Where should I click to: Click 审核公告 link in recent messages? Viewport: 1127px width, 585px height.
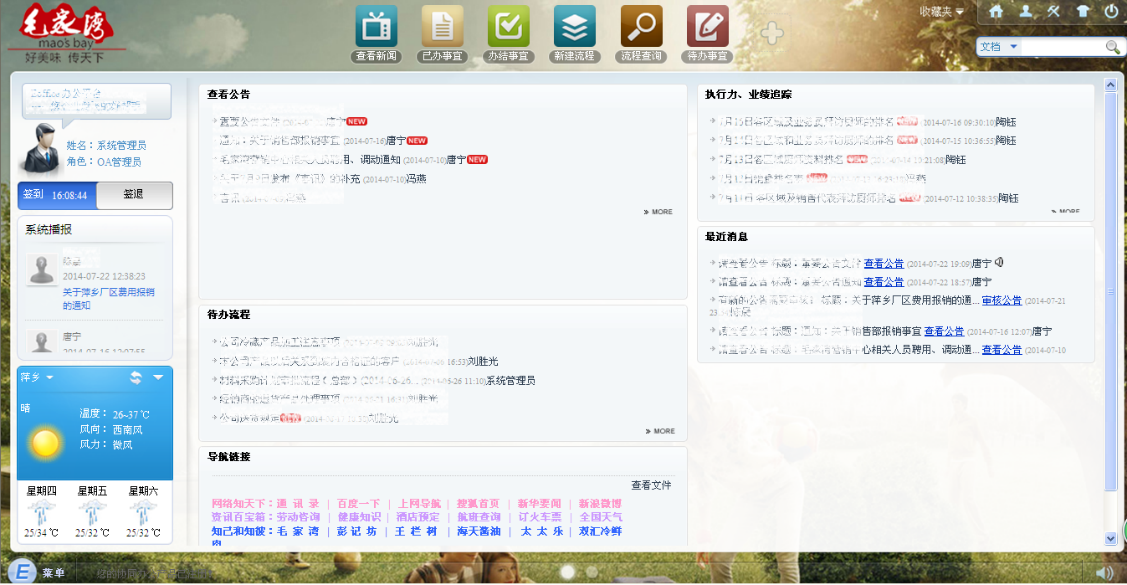[x=1002, y=300]
